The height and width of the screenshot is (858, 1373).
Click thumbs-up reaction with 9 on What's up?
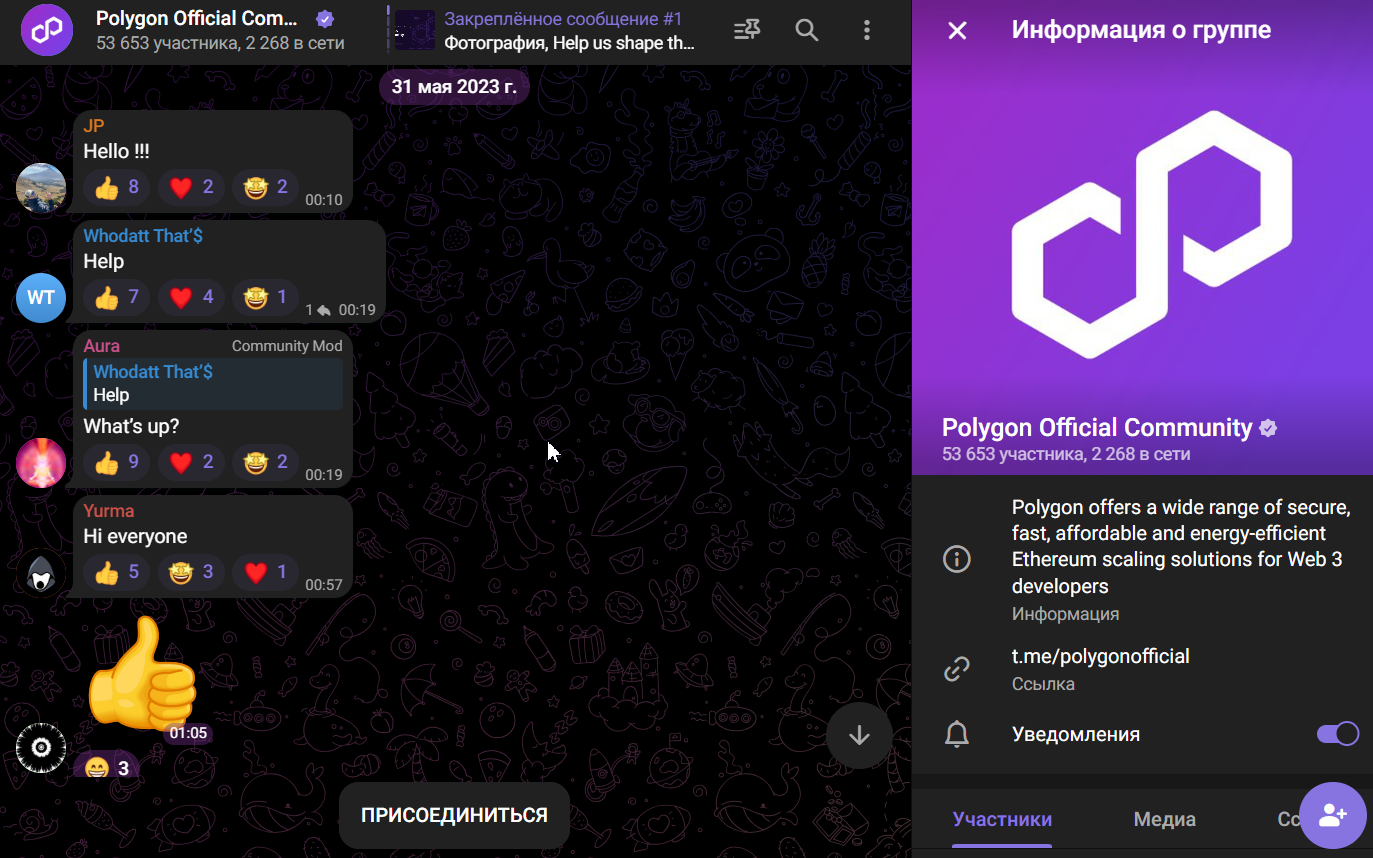(117, 462)
